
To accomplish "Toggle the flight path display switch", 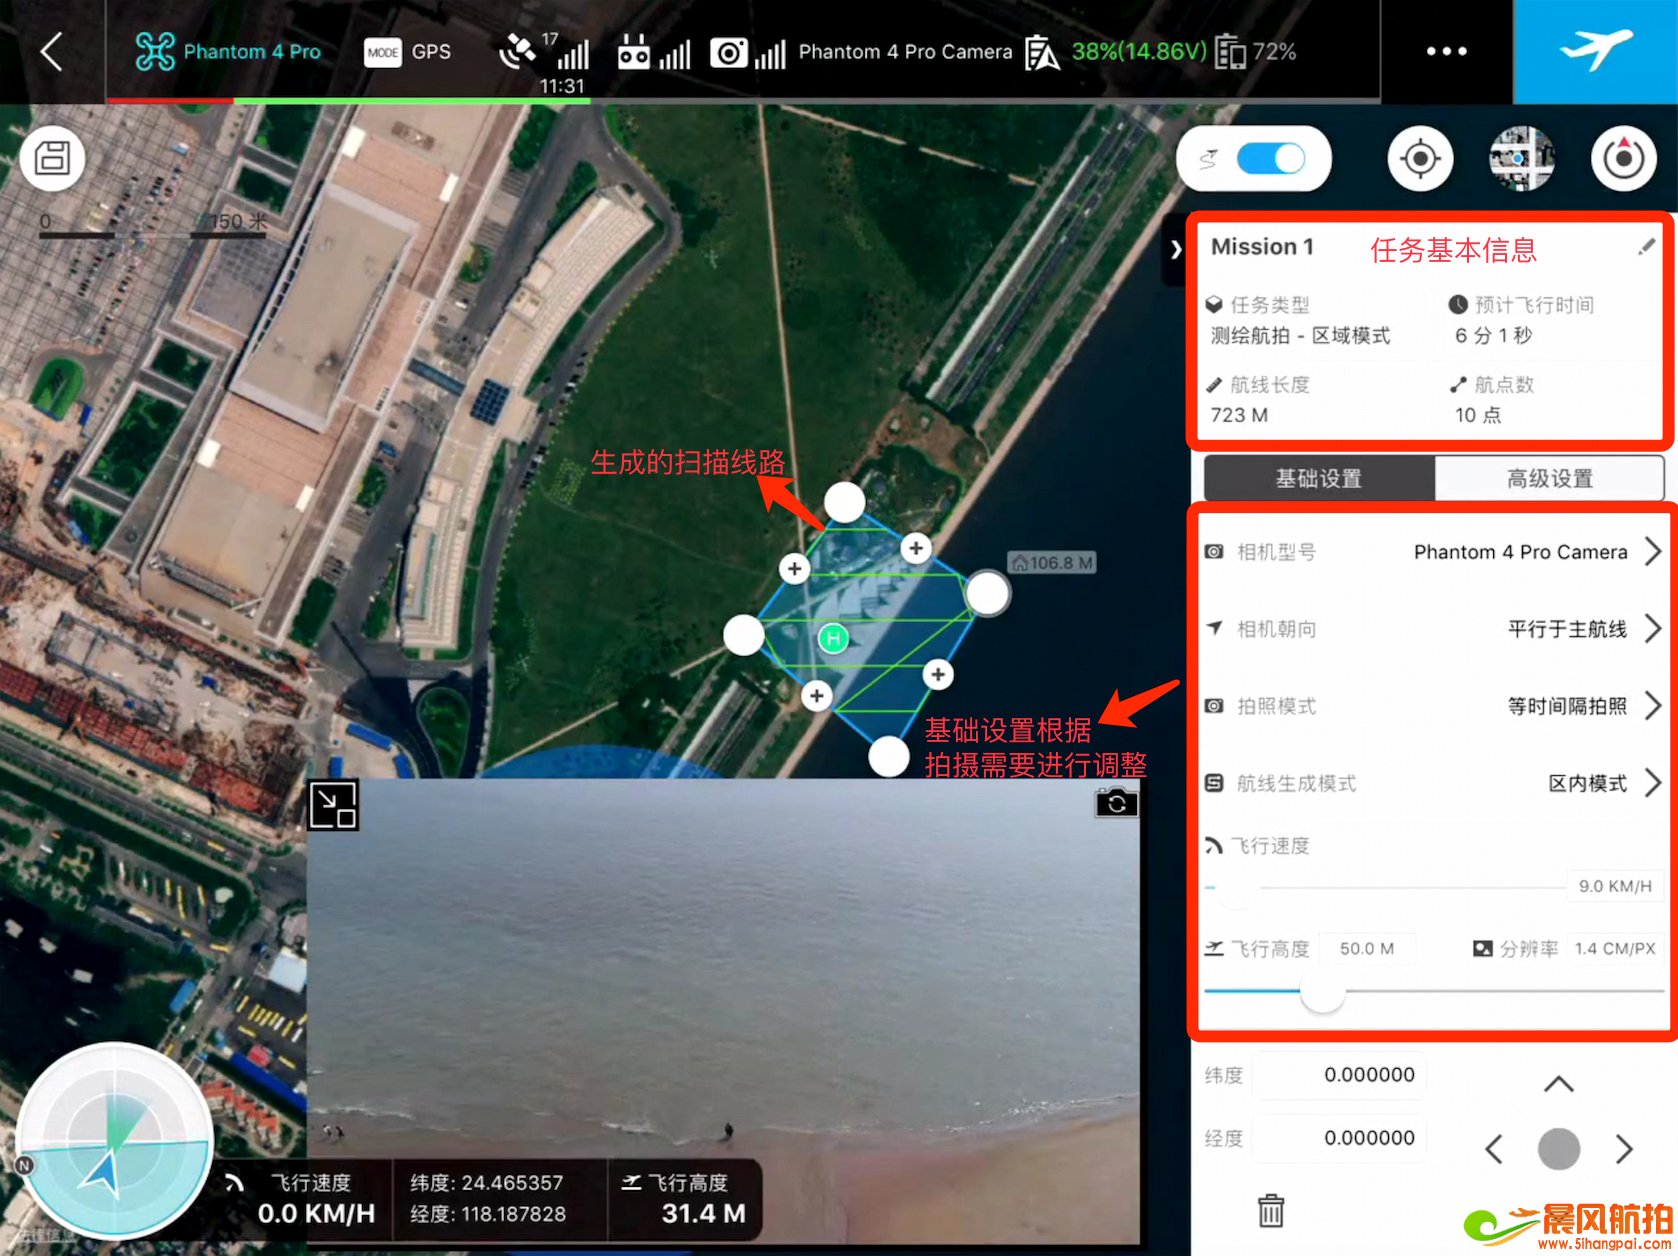I will coord(1270,158).
